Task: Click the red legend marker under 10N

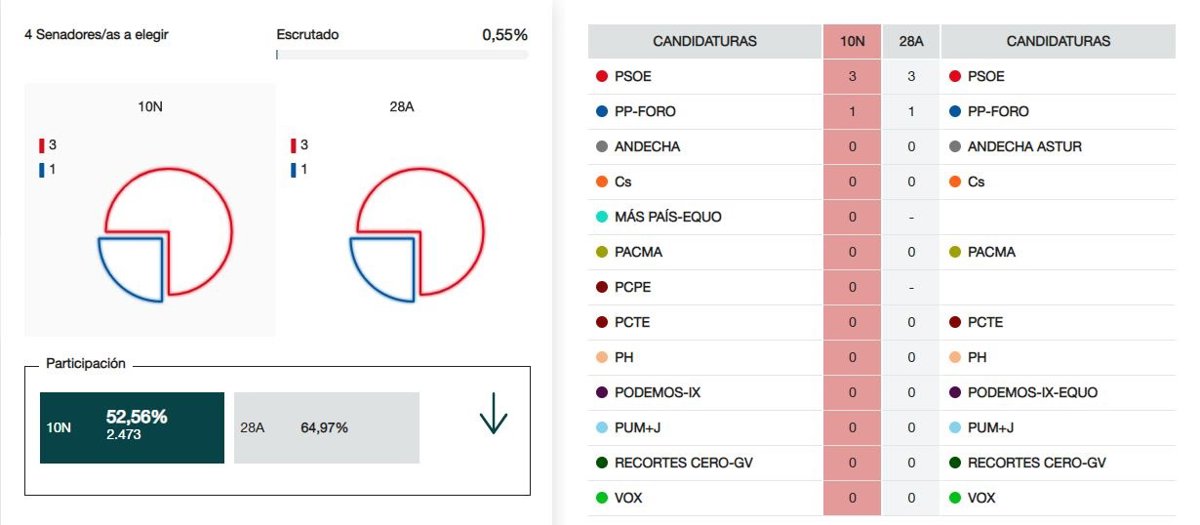Action: [42, 146]
